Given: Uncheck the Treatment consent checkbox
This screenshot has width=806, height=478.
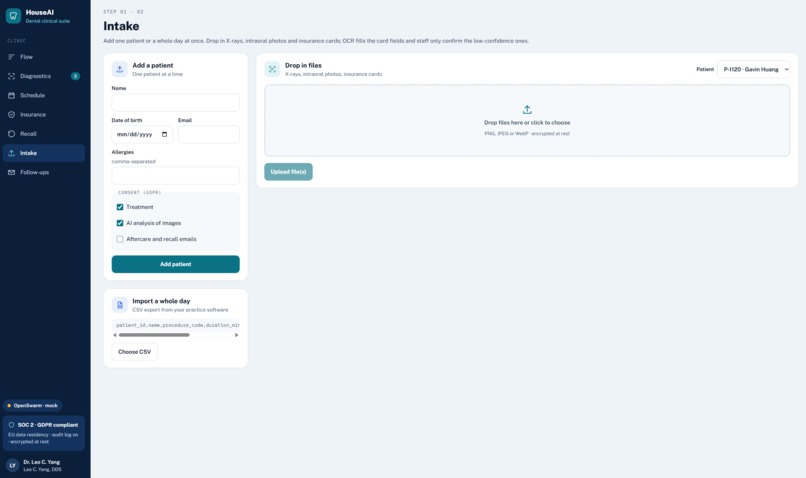Looking at the screenshot, I should 120,207.
